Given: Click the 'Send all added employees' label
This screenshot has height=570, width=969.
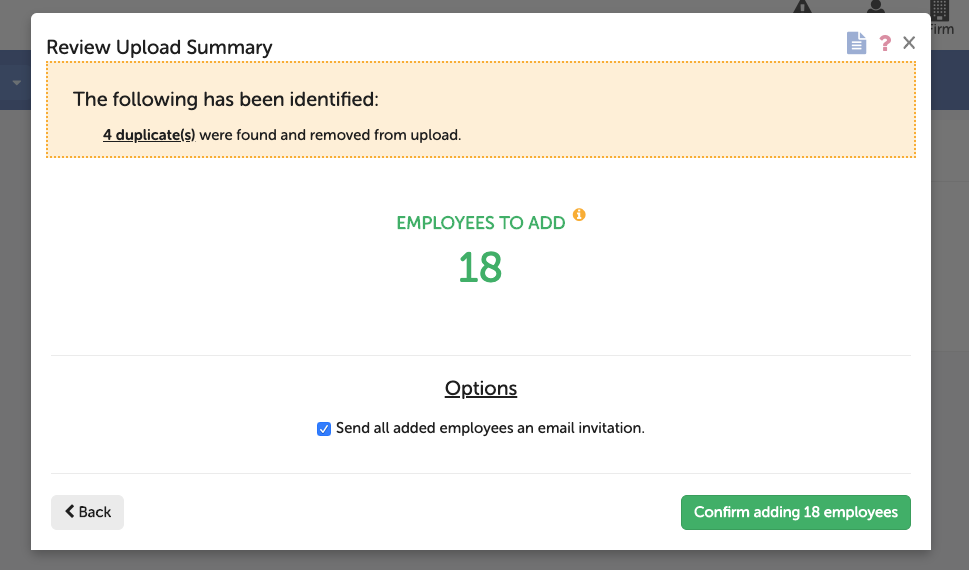Looking at the screenshot, I should [490, 428].
